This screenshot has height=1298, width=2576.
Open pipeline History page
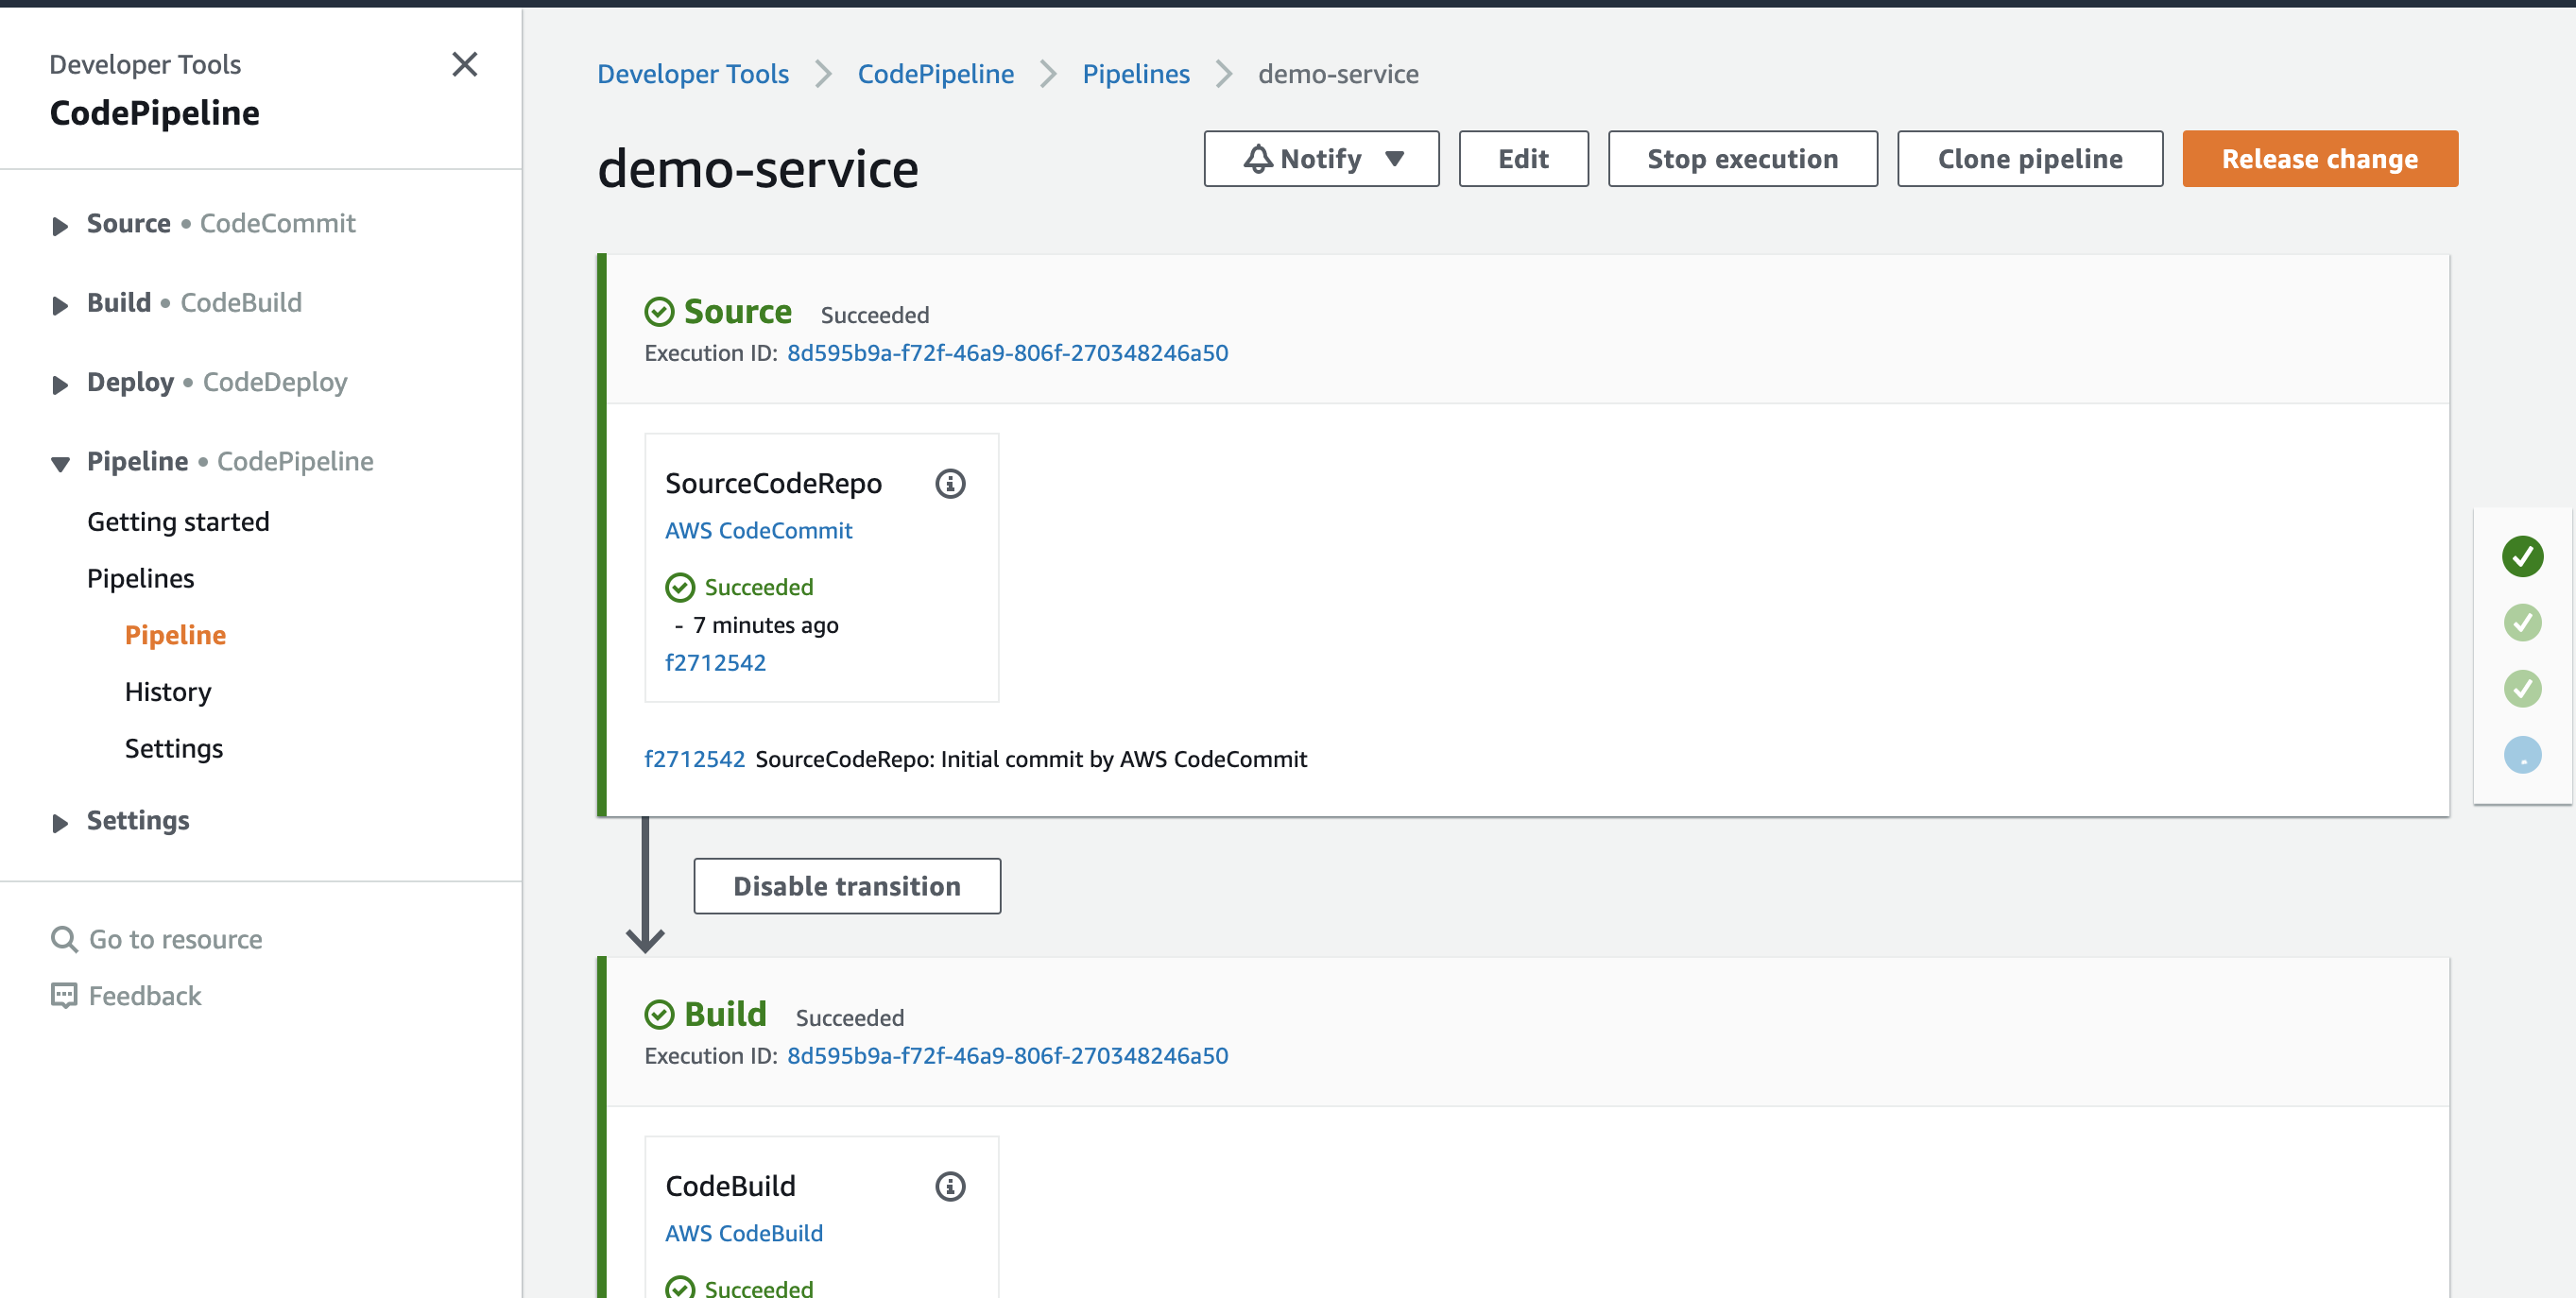[x=168, y=692]
